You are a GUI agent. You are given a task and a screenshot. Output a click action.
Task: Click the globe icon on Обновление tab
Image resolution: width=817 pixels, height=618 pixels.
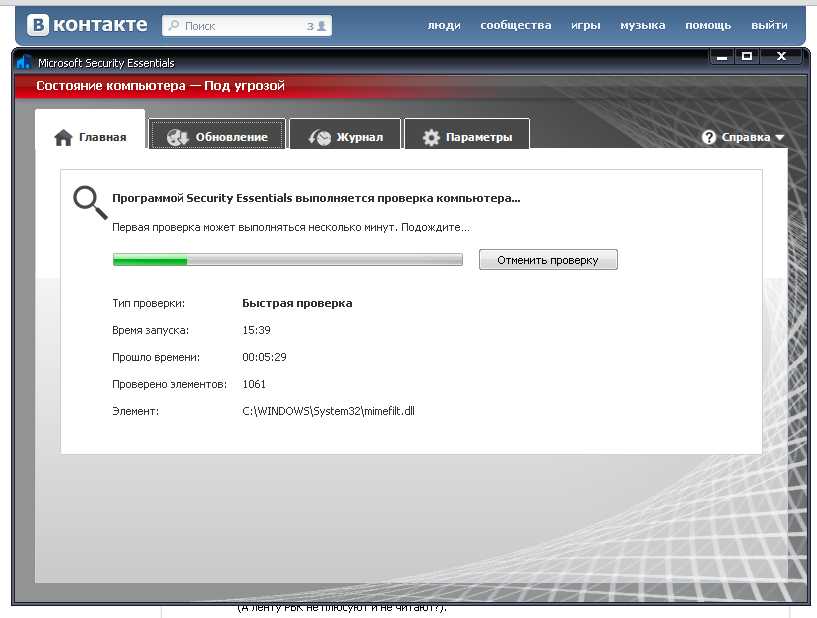(x=177, y=137)
